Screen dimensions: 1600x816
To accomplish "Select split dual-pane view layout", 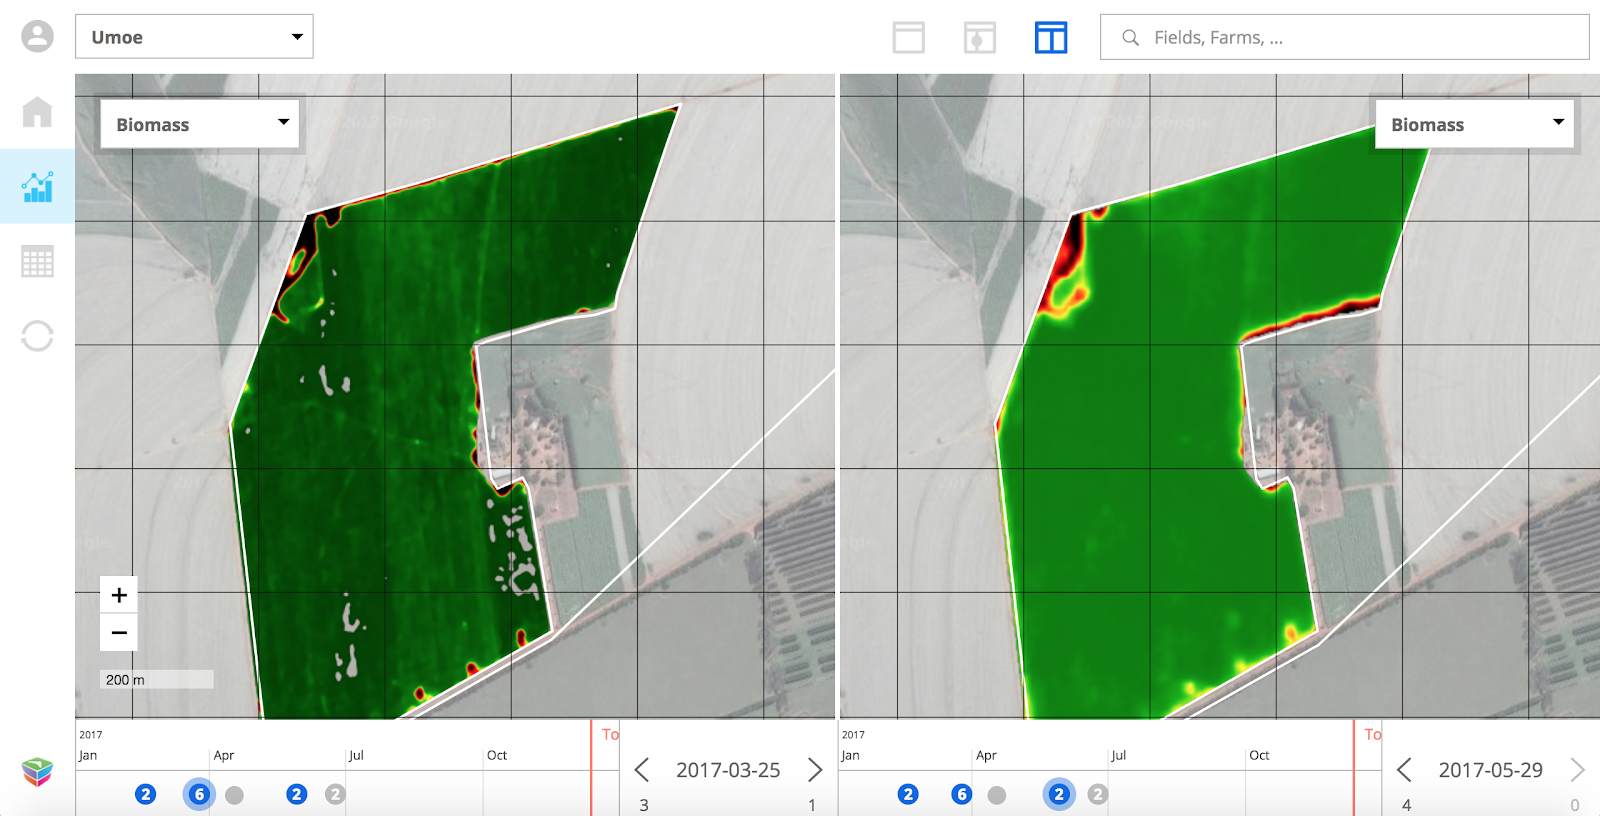I will (x=1050, y=38).
